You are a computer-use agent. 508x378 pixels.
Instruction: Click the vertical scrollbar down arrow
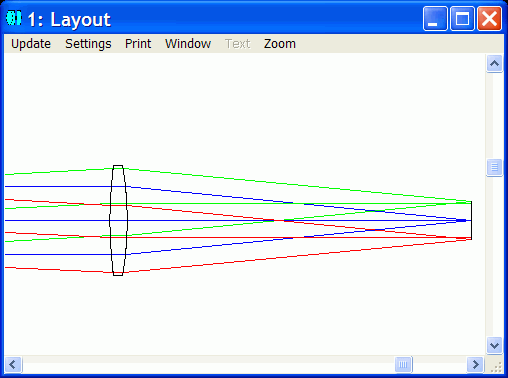point(494,345)
